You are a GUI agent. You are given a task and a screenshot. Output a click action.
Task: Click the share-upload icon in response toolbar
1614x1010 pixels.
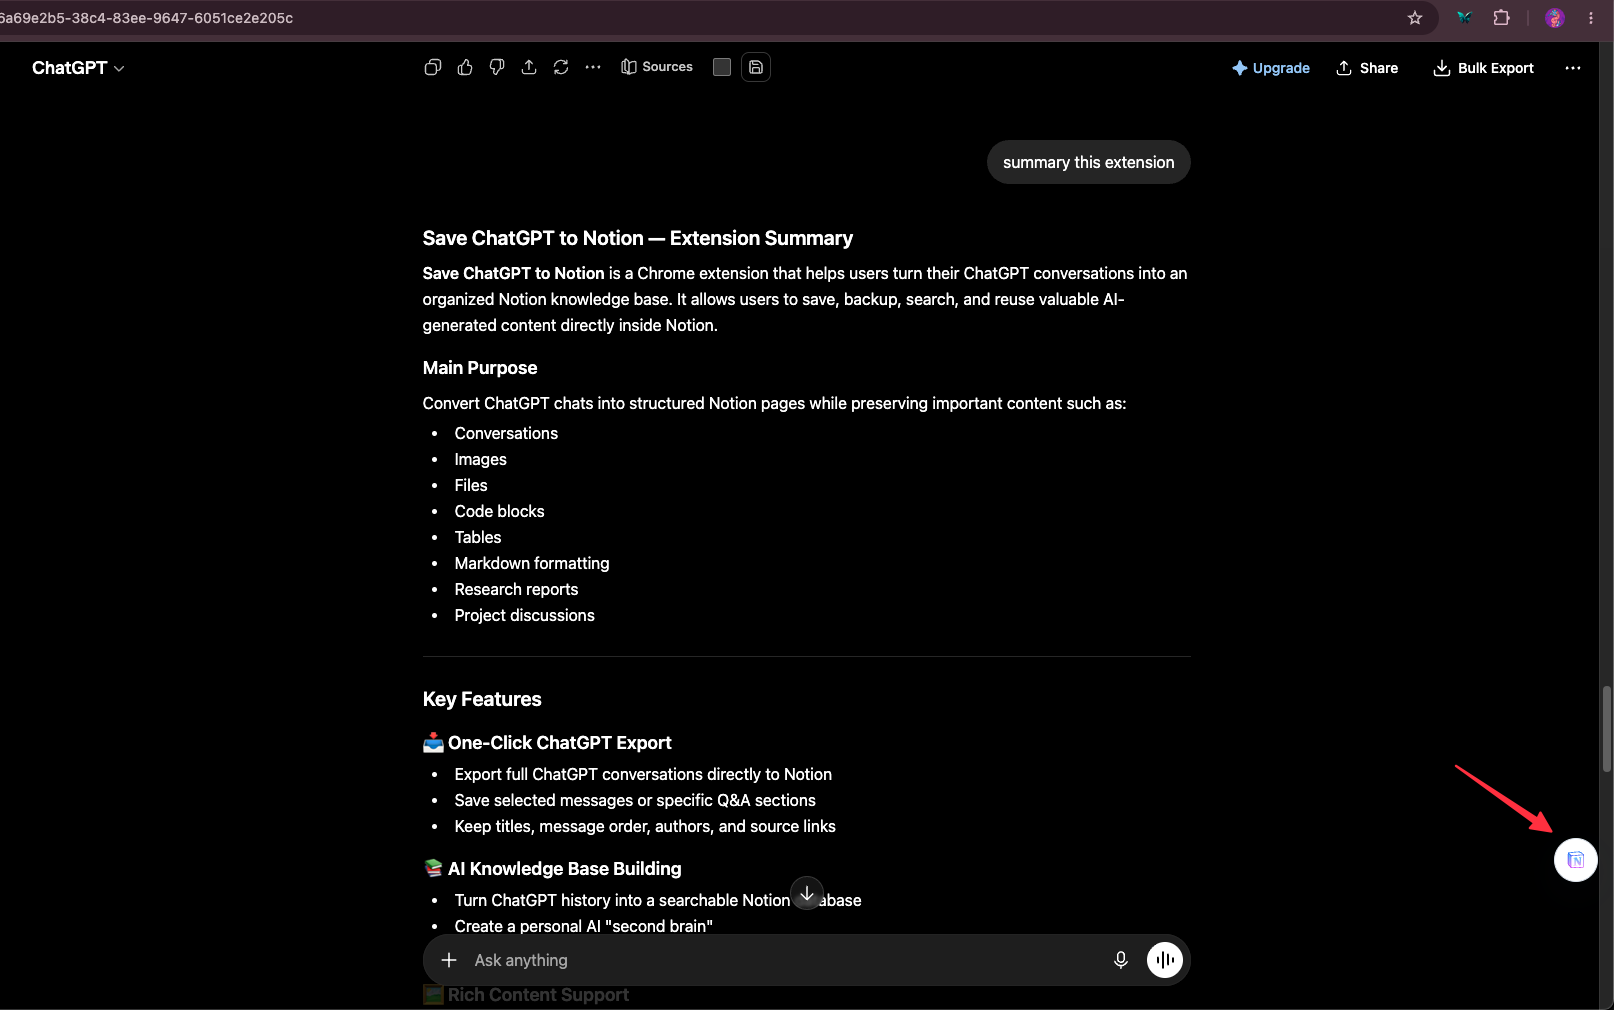(529, 67)
